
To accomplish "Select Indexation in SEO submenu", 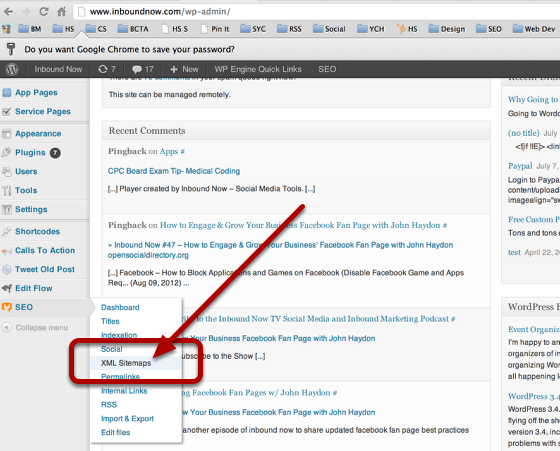I will pyautogui.click(x=119, y=335).
